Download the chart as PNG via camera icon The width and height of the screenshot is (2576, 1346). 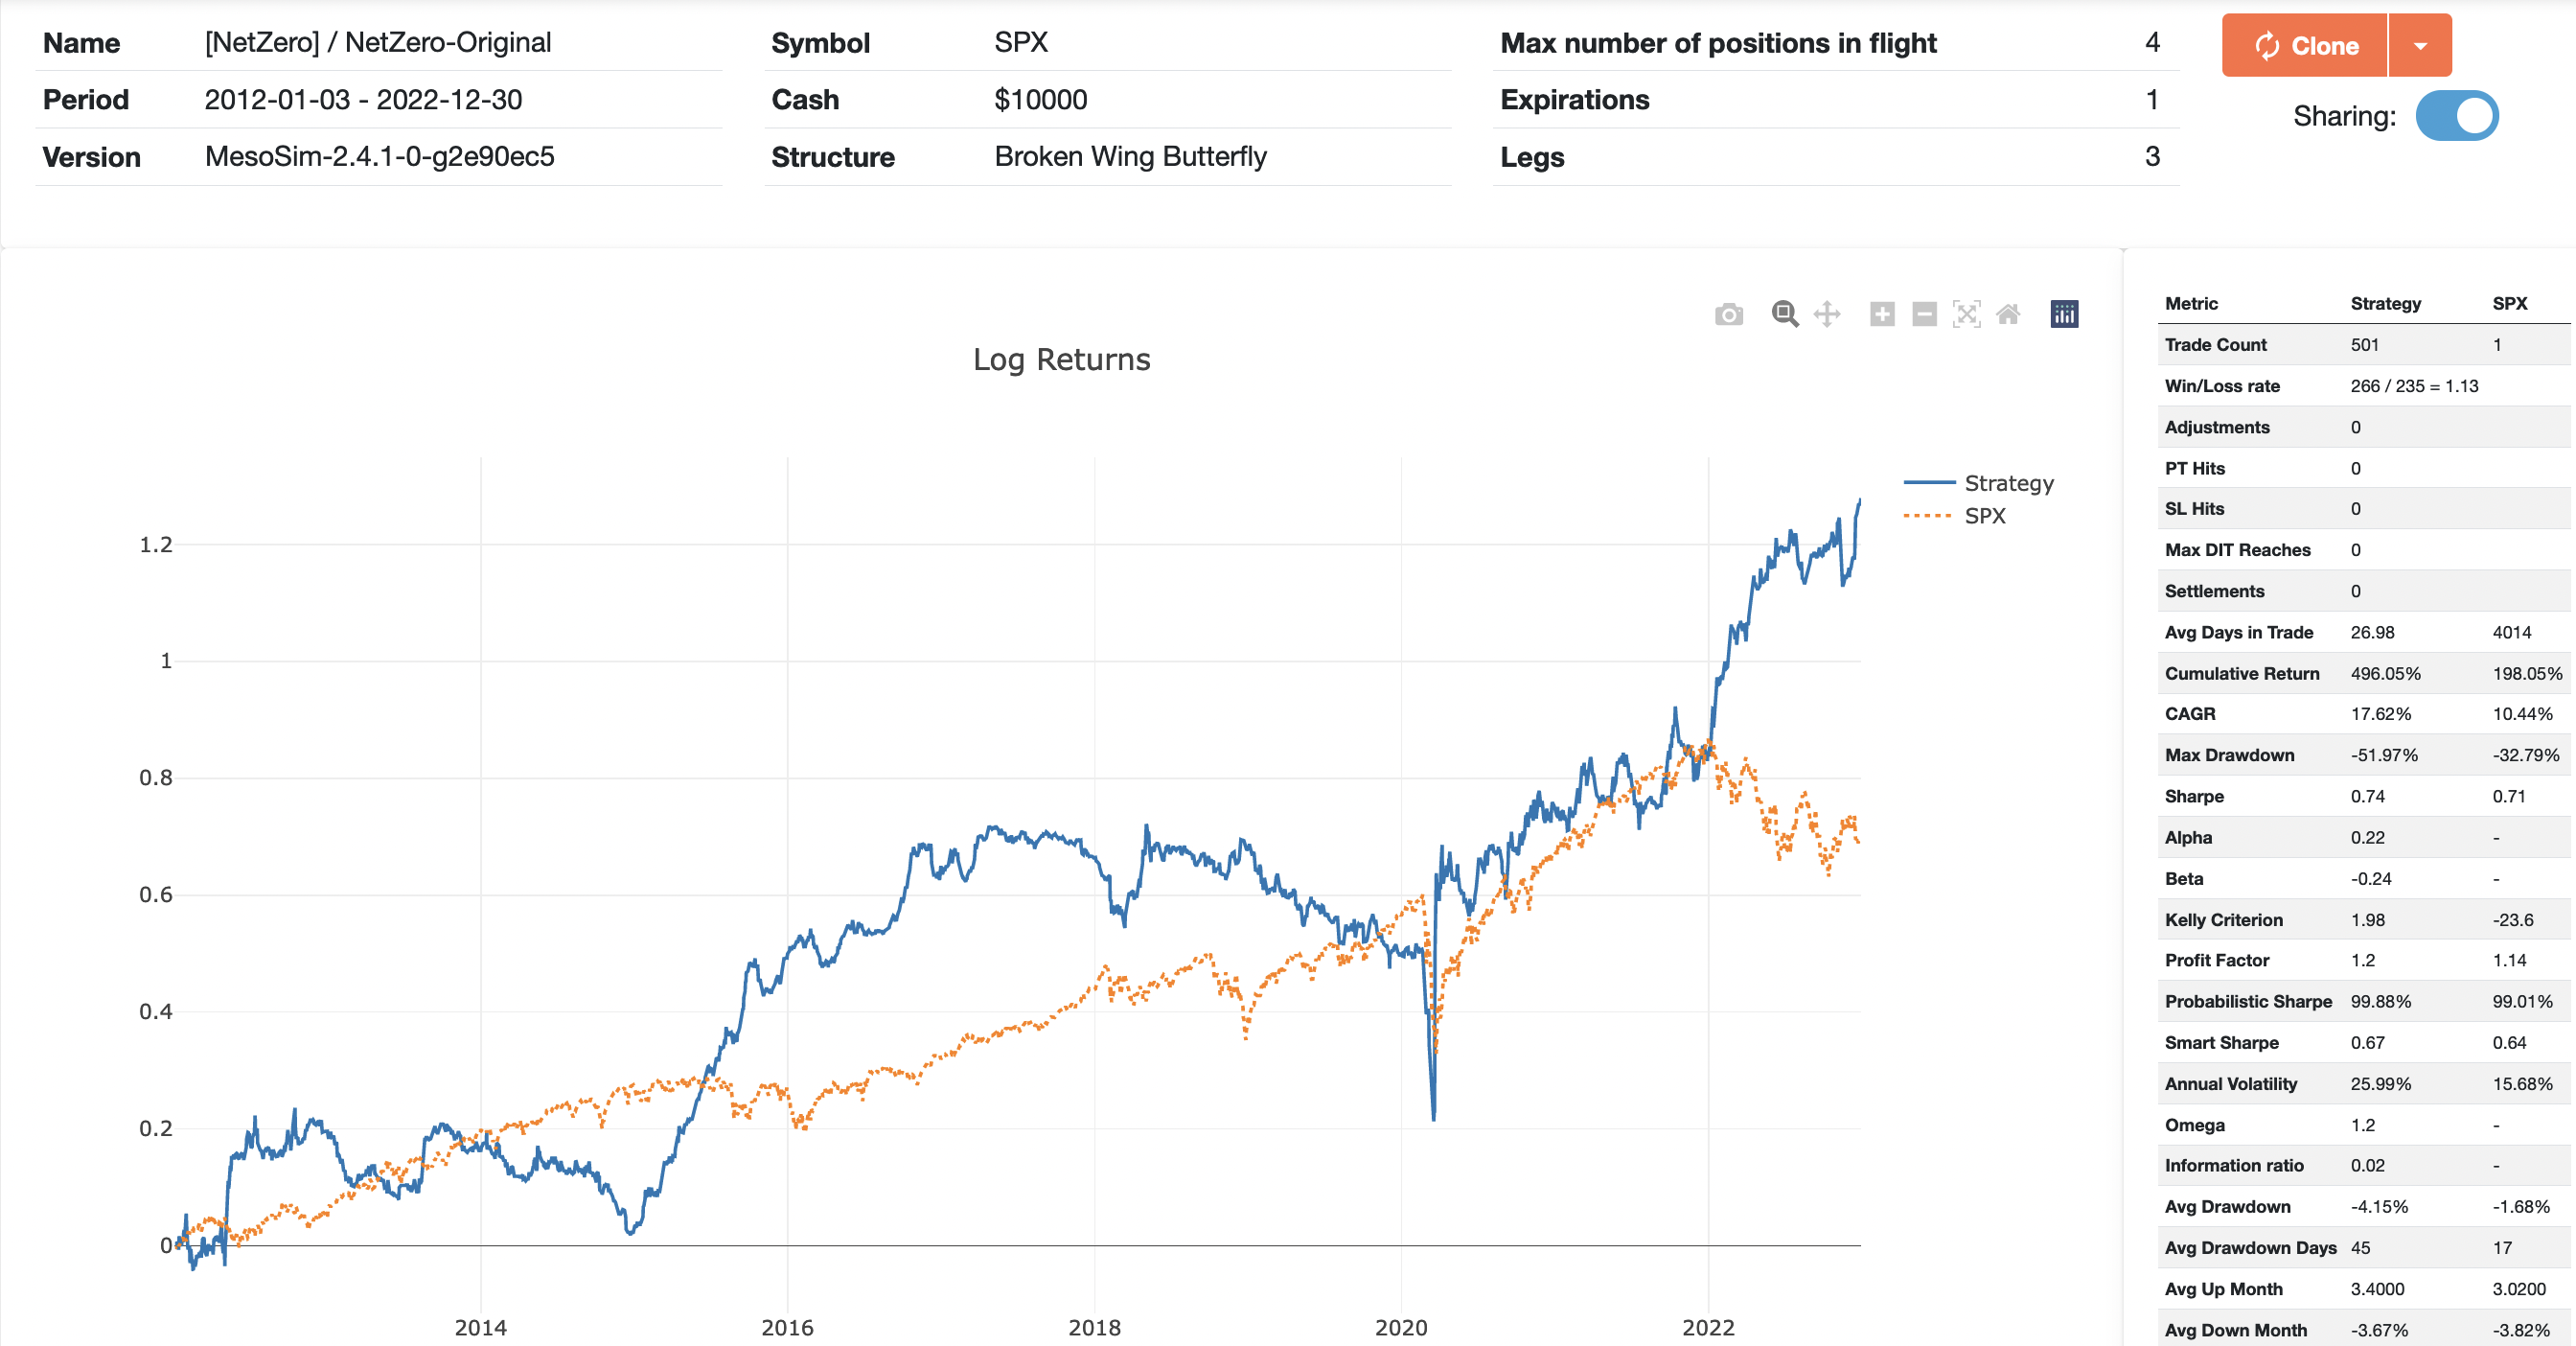1728,315
